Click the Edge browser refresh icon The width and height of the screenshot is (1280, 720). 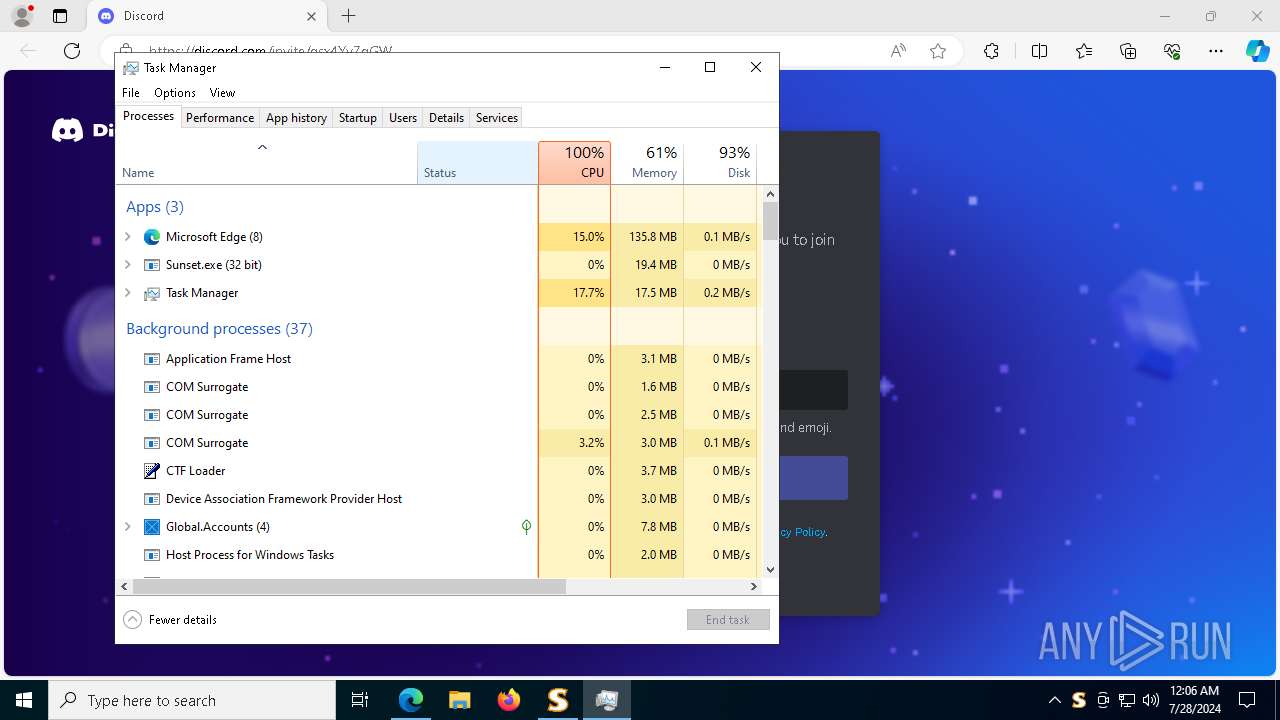72,51
